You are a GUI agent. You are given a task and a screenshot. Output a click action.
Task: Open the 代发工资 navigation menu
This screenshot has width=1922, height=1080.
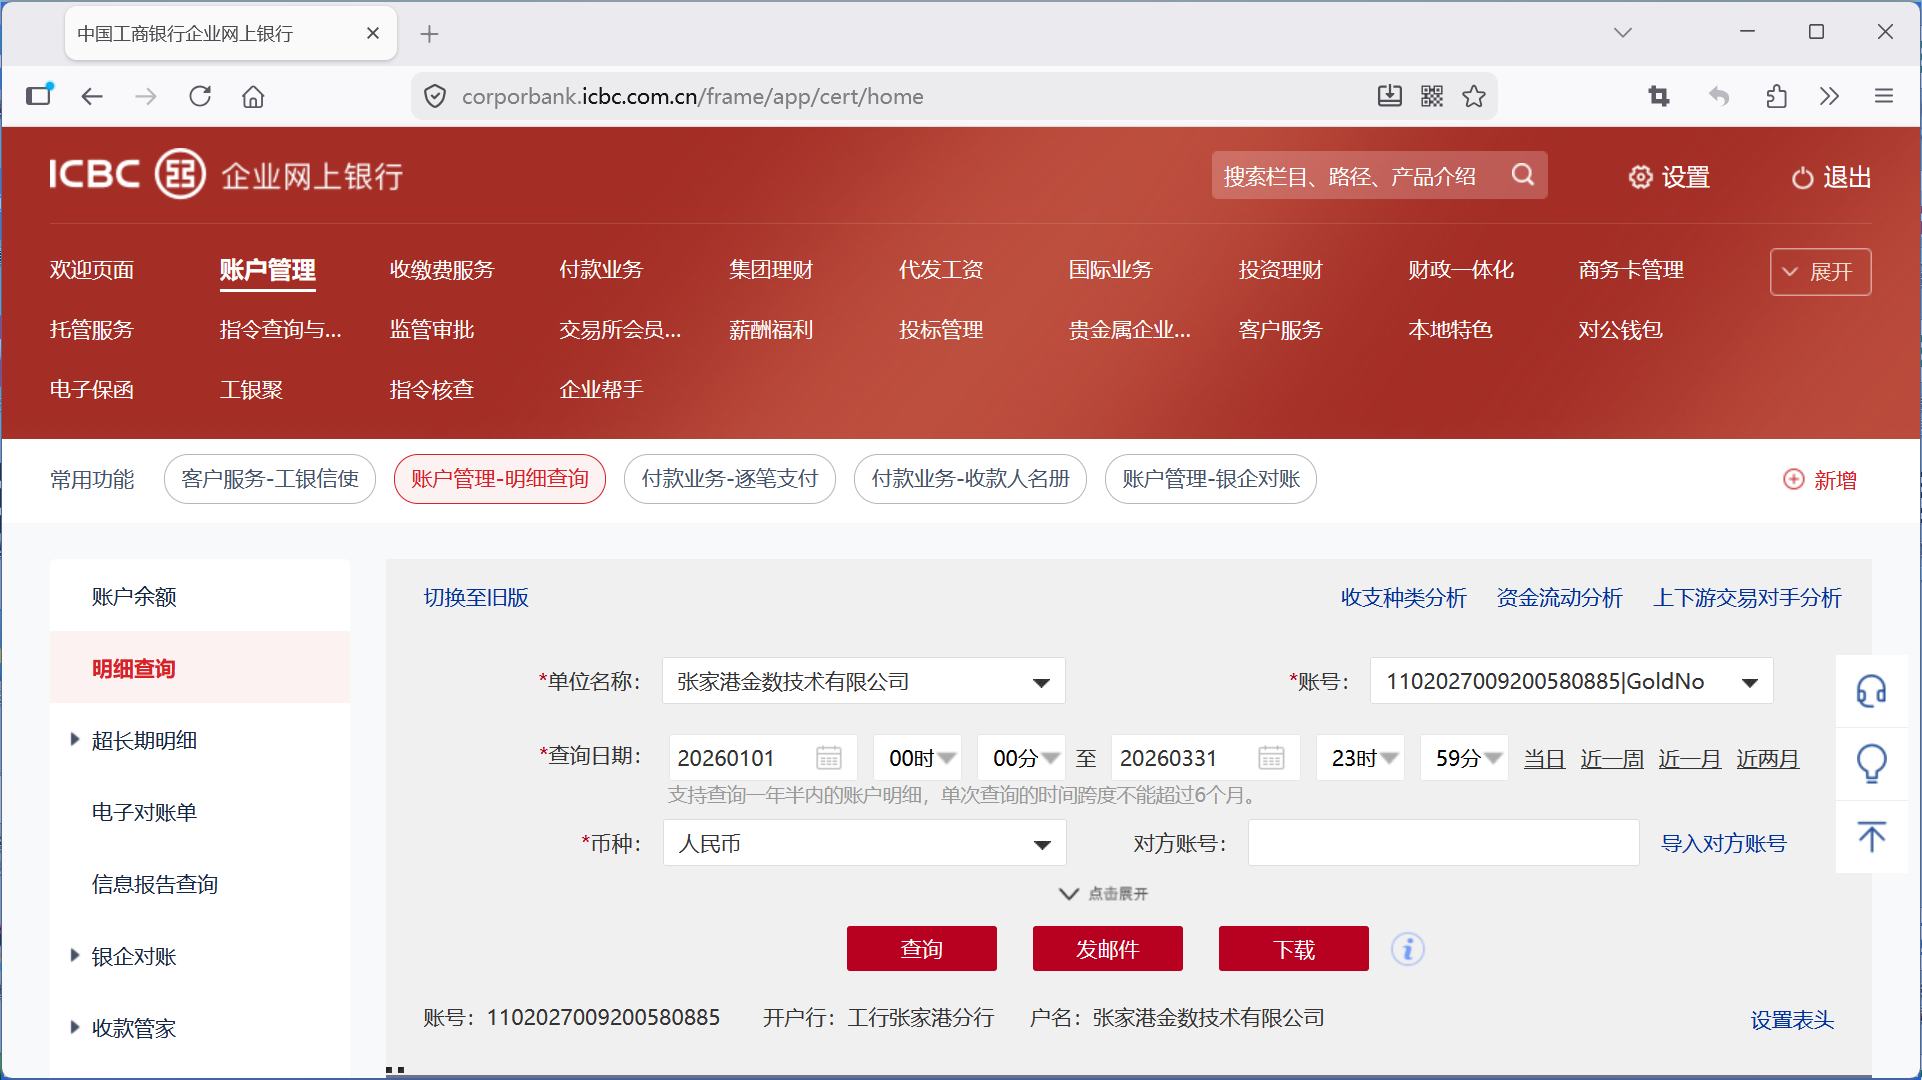click(x=941, y=269)
